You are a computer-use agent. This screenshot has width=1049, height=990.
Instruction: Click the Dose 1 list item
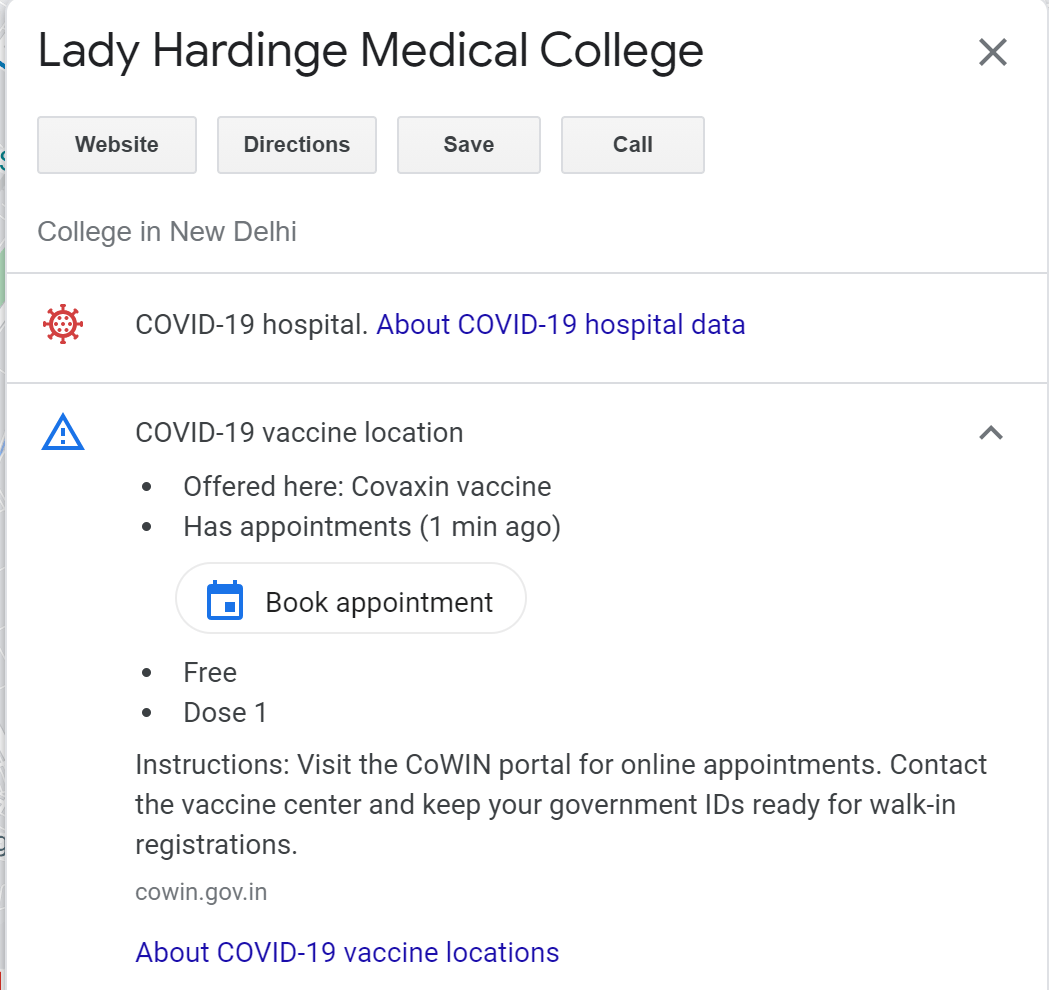(x=225, y=713)
